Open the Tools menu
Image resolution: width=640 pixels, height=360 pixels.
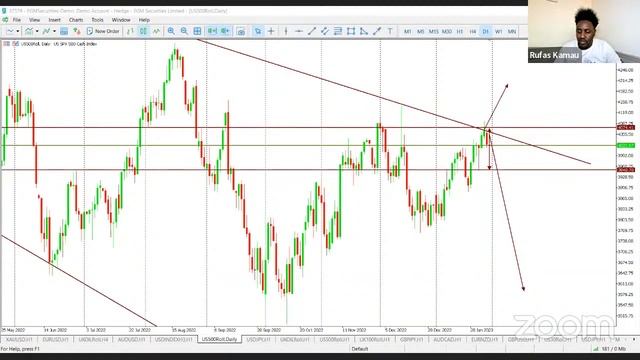pos(97,20)
